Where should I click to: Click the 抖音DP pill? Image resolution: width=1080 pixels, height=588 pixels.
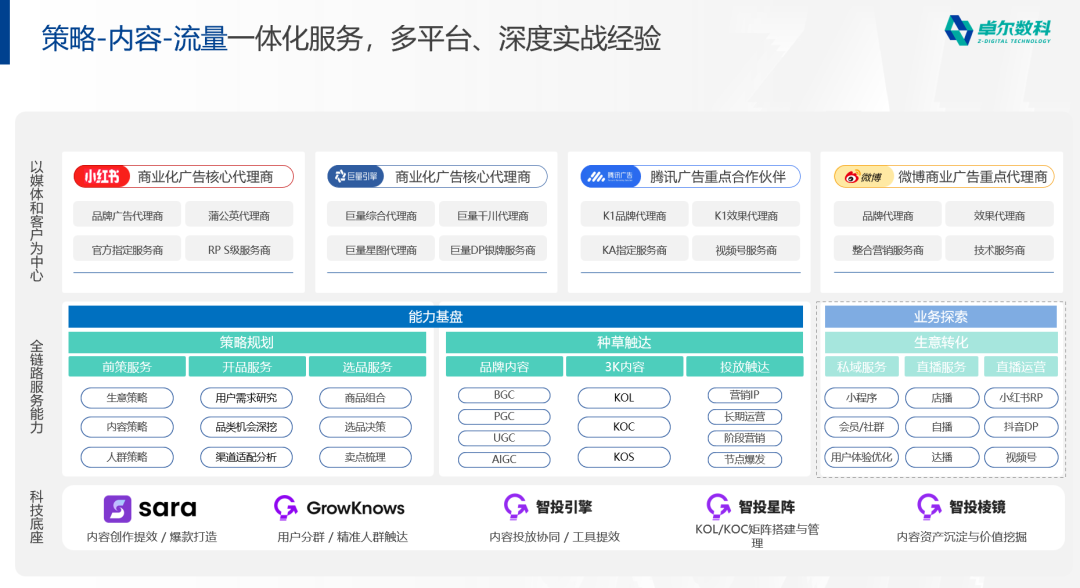pyautogui.click(x=1021, y=427)
